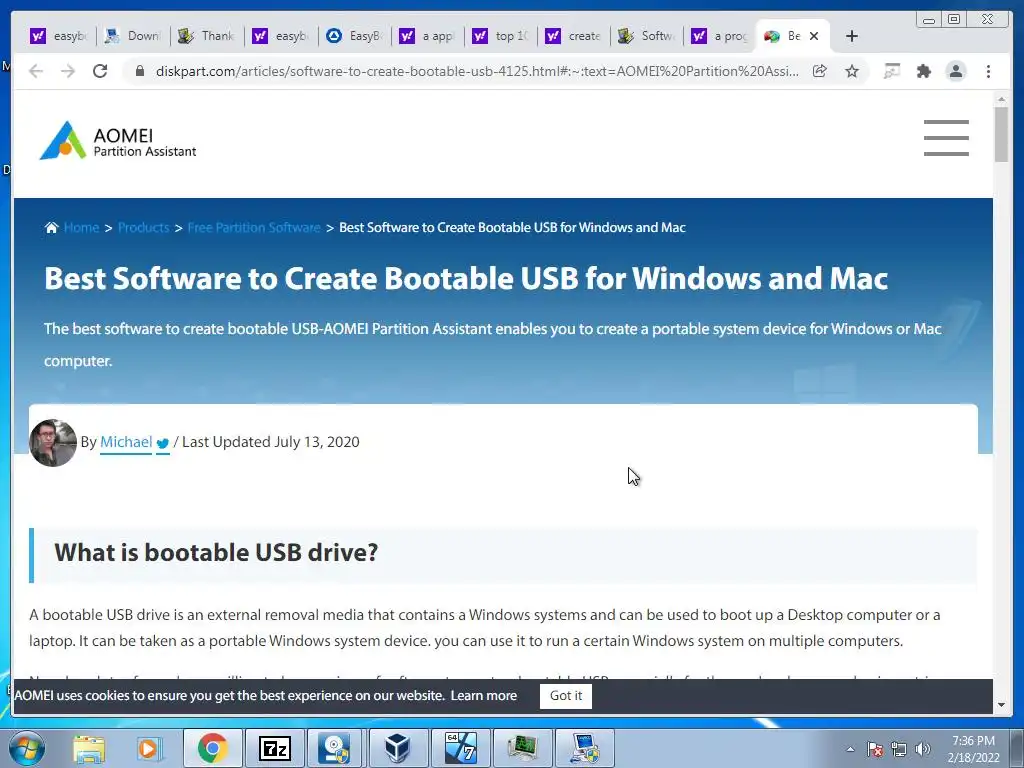
Task: Dismiss cookie banner with Got it
Action: tap(566, 696)
